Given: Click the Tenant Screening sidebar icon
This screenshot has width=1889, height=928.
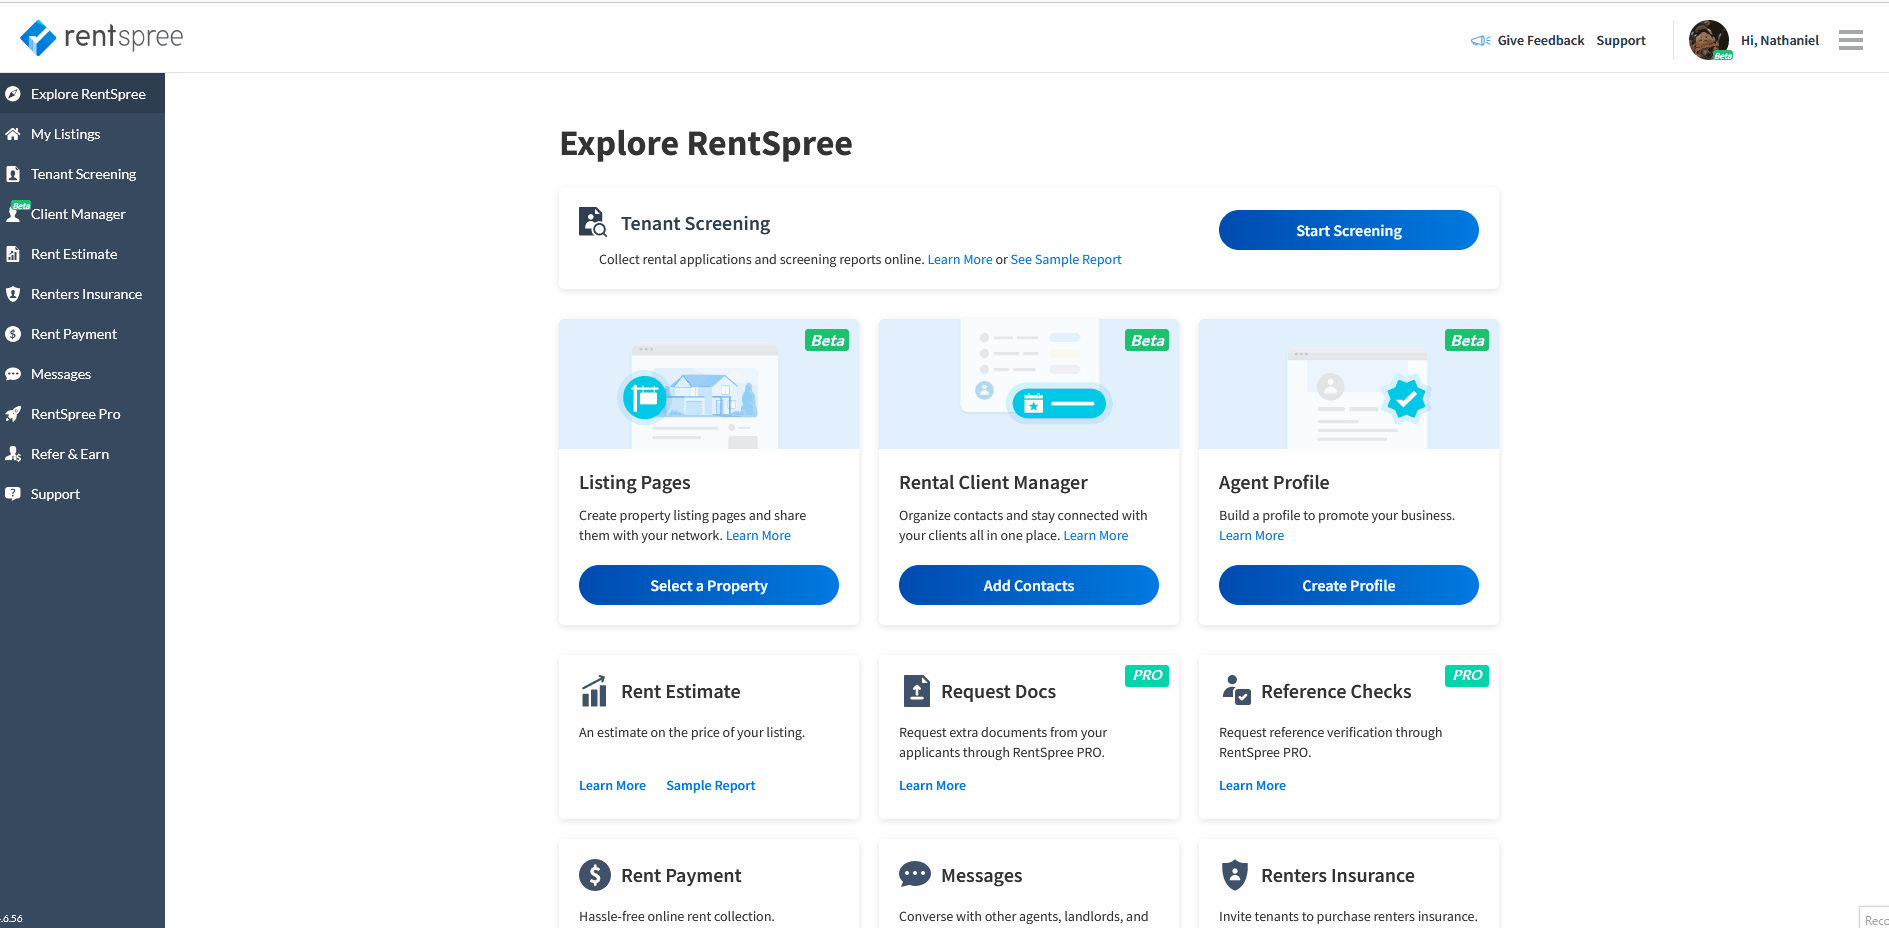Looking at the screenshot, I should (13, 174).
